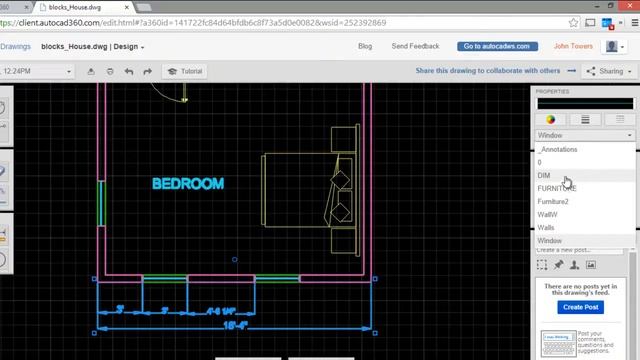Click the cast screen icon in the browser bar
Screen dimensions: 640x360
coord(590,23)
